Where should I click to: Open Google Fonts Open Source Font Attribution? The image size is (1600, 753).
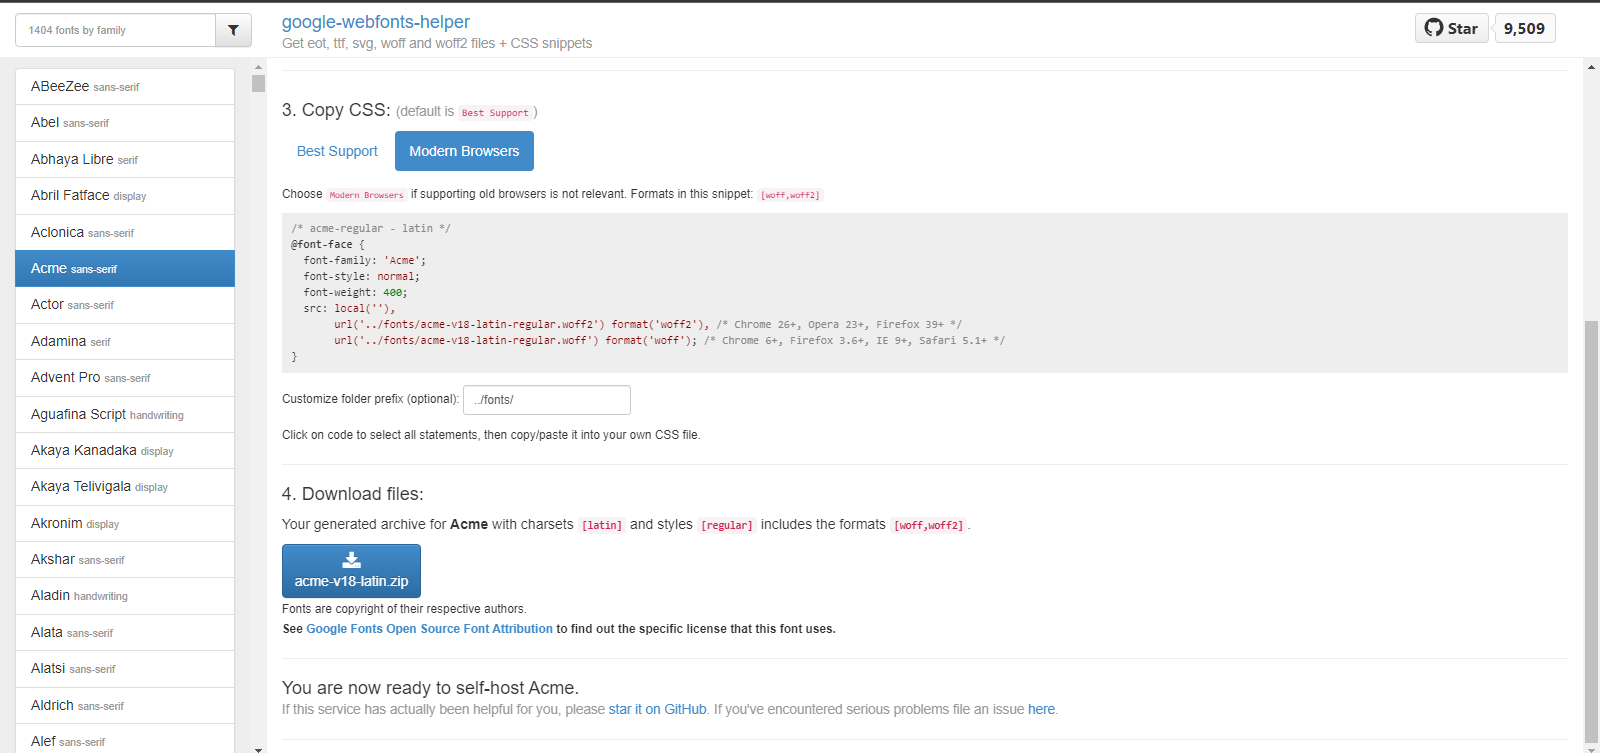tap(429, 629)
